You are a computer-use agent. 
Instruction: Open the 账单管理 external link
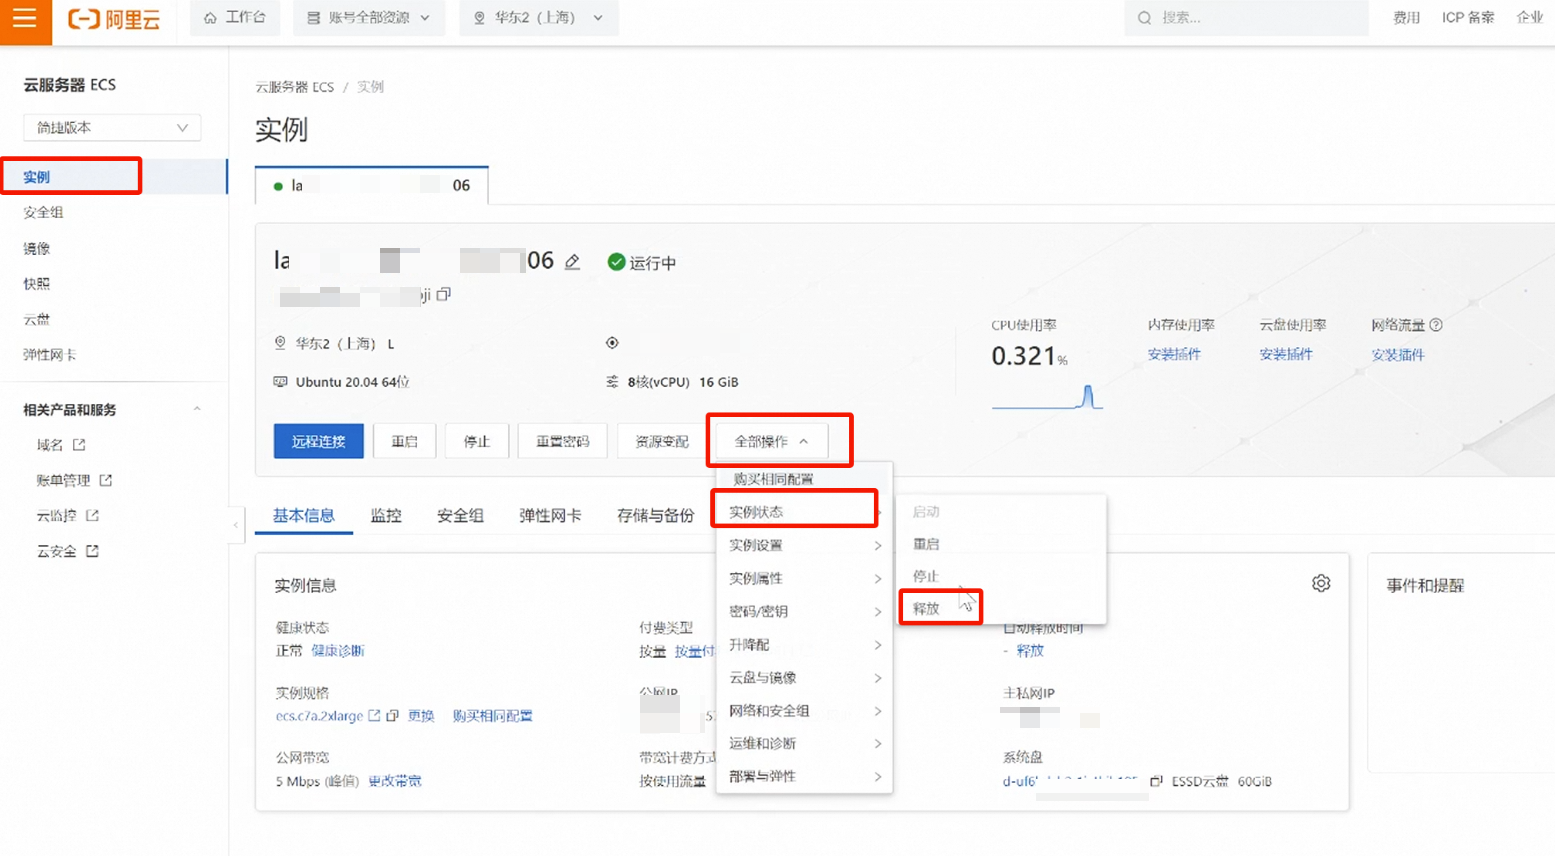(x=74, y=481)
